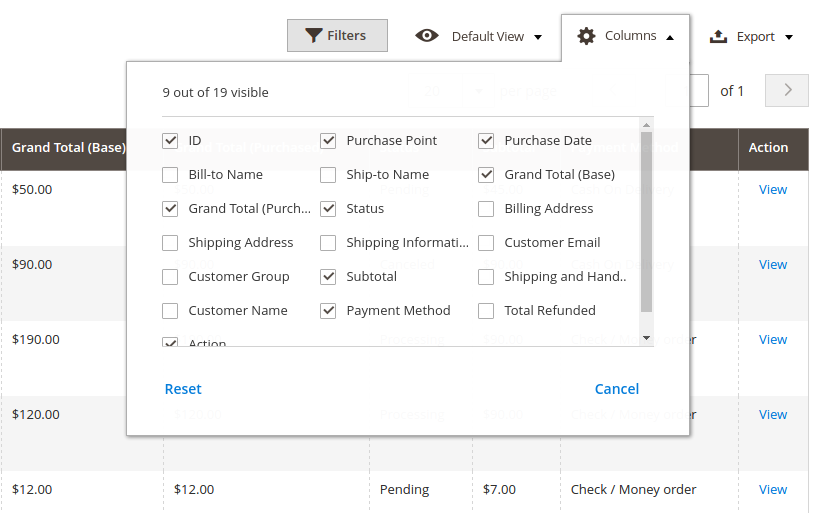Viewport: 827px width, 513px height.
Task: Click Cancel in the columns panel
Action: pyautogui.click(x=617, y=389)
